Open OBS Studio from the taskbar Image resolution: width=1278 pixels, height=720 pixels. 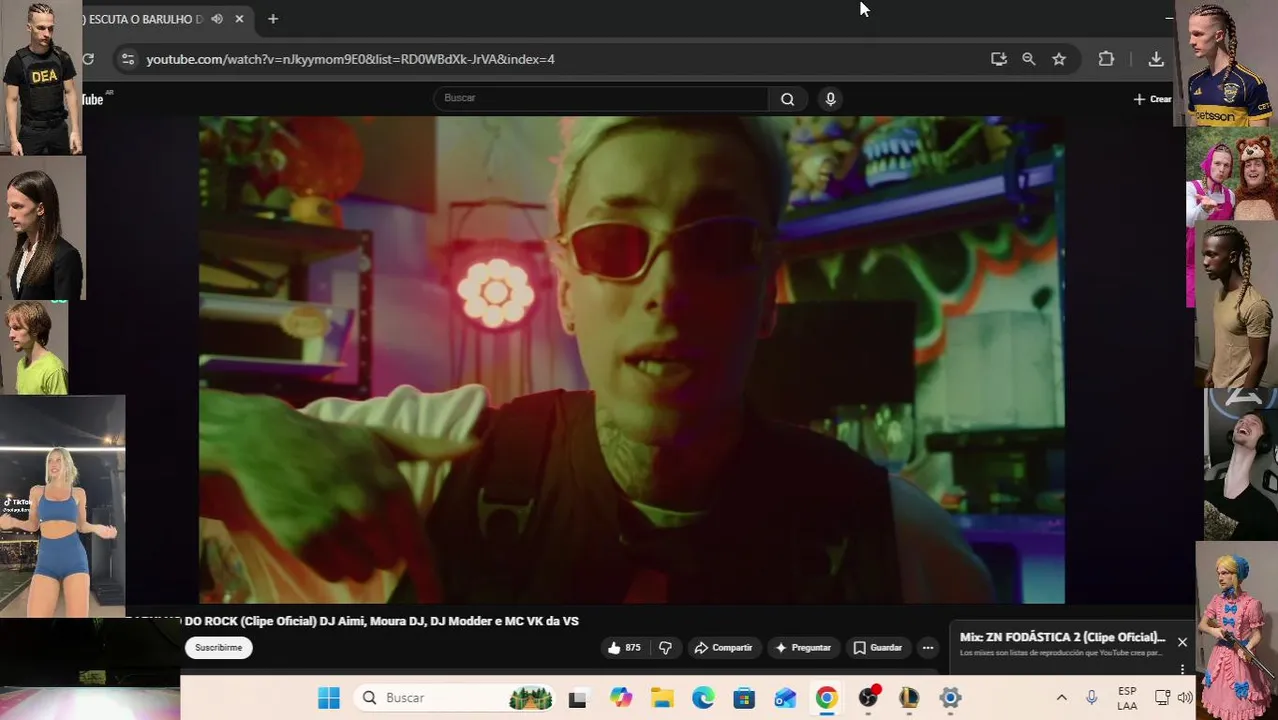point(868,698)
